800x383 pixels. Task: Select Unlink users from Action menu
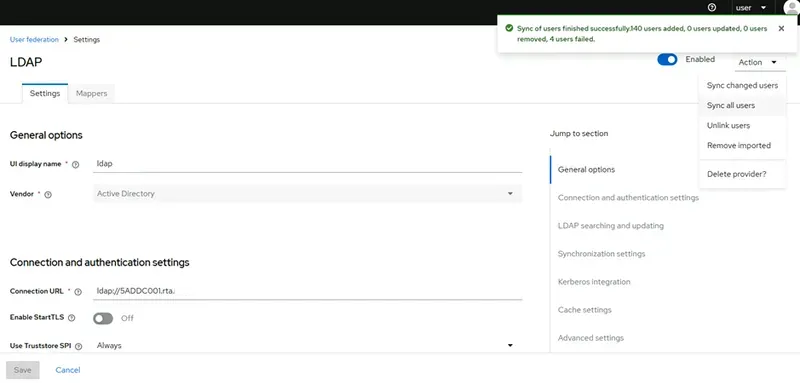(742, 125)
